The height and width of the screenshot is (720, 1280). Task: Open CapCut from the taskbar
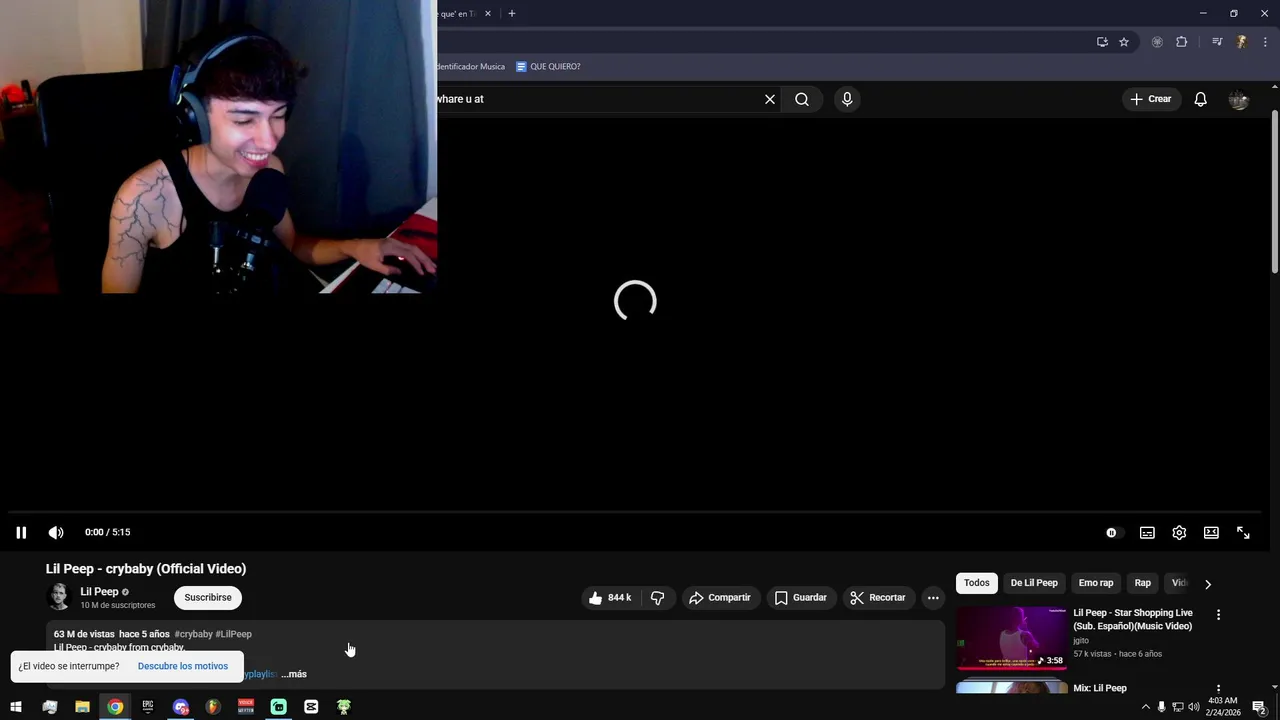311,707
